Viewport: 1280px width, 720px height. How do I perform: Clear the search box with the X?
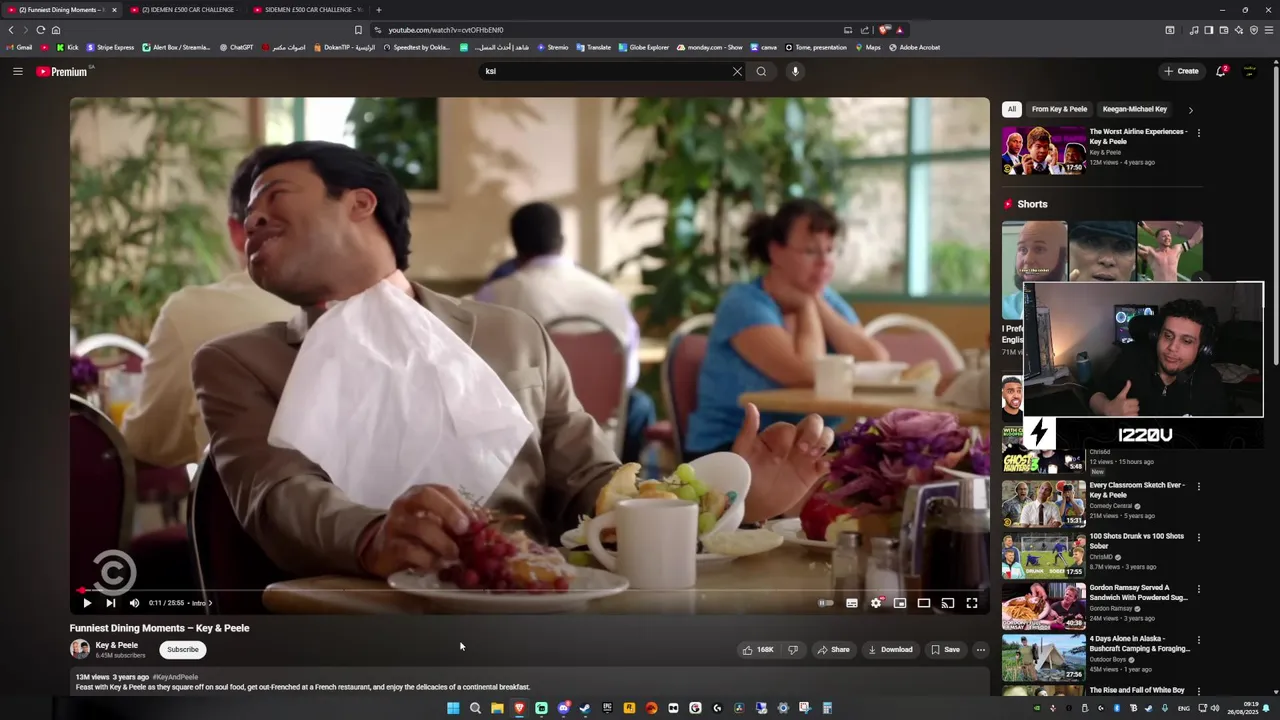pyautogui.click(x=737, y=71)
